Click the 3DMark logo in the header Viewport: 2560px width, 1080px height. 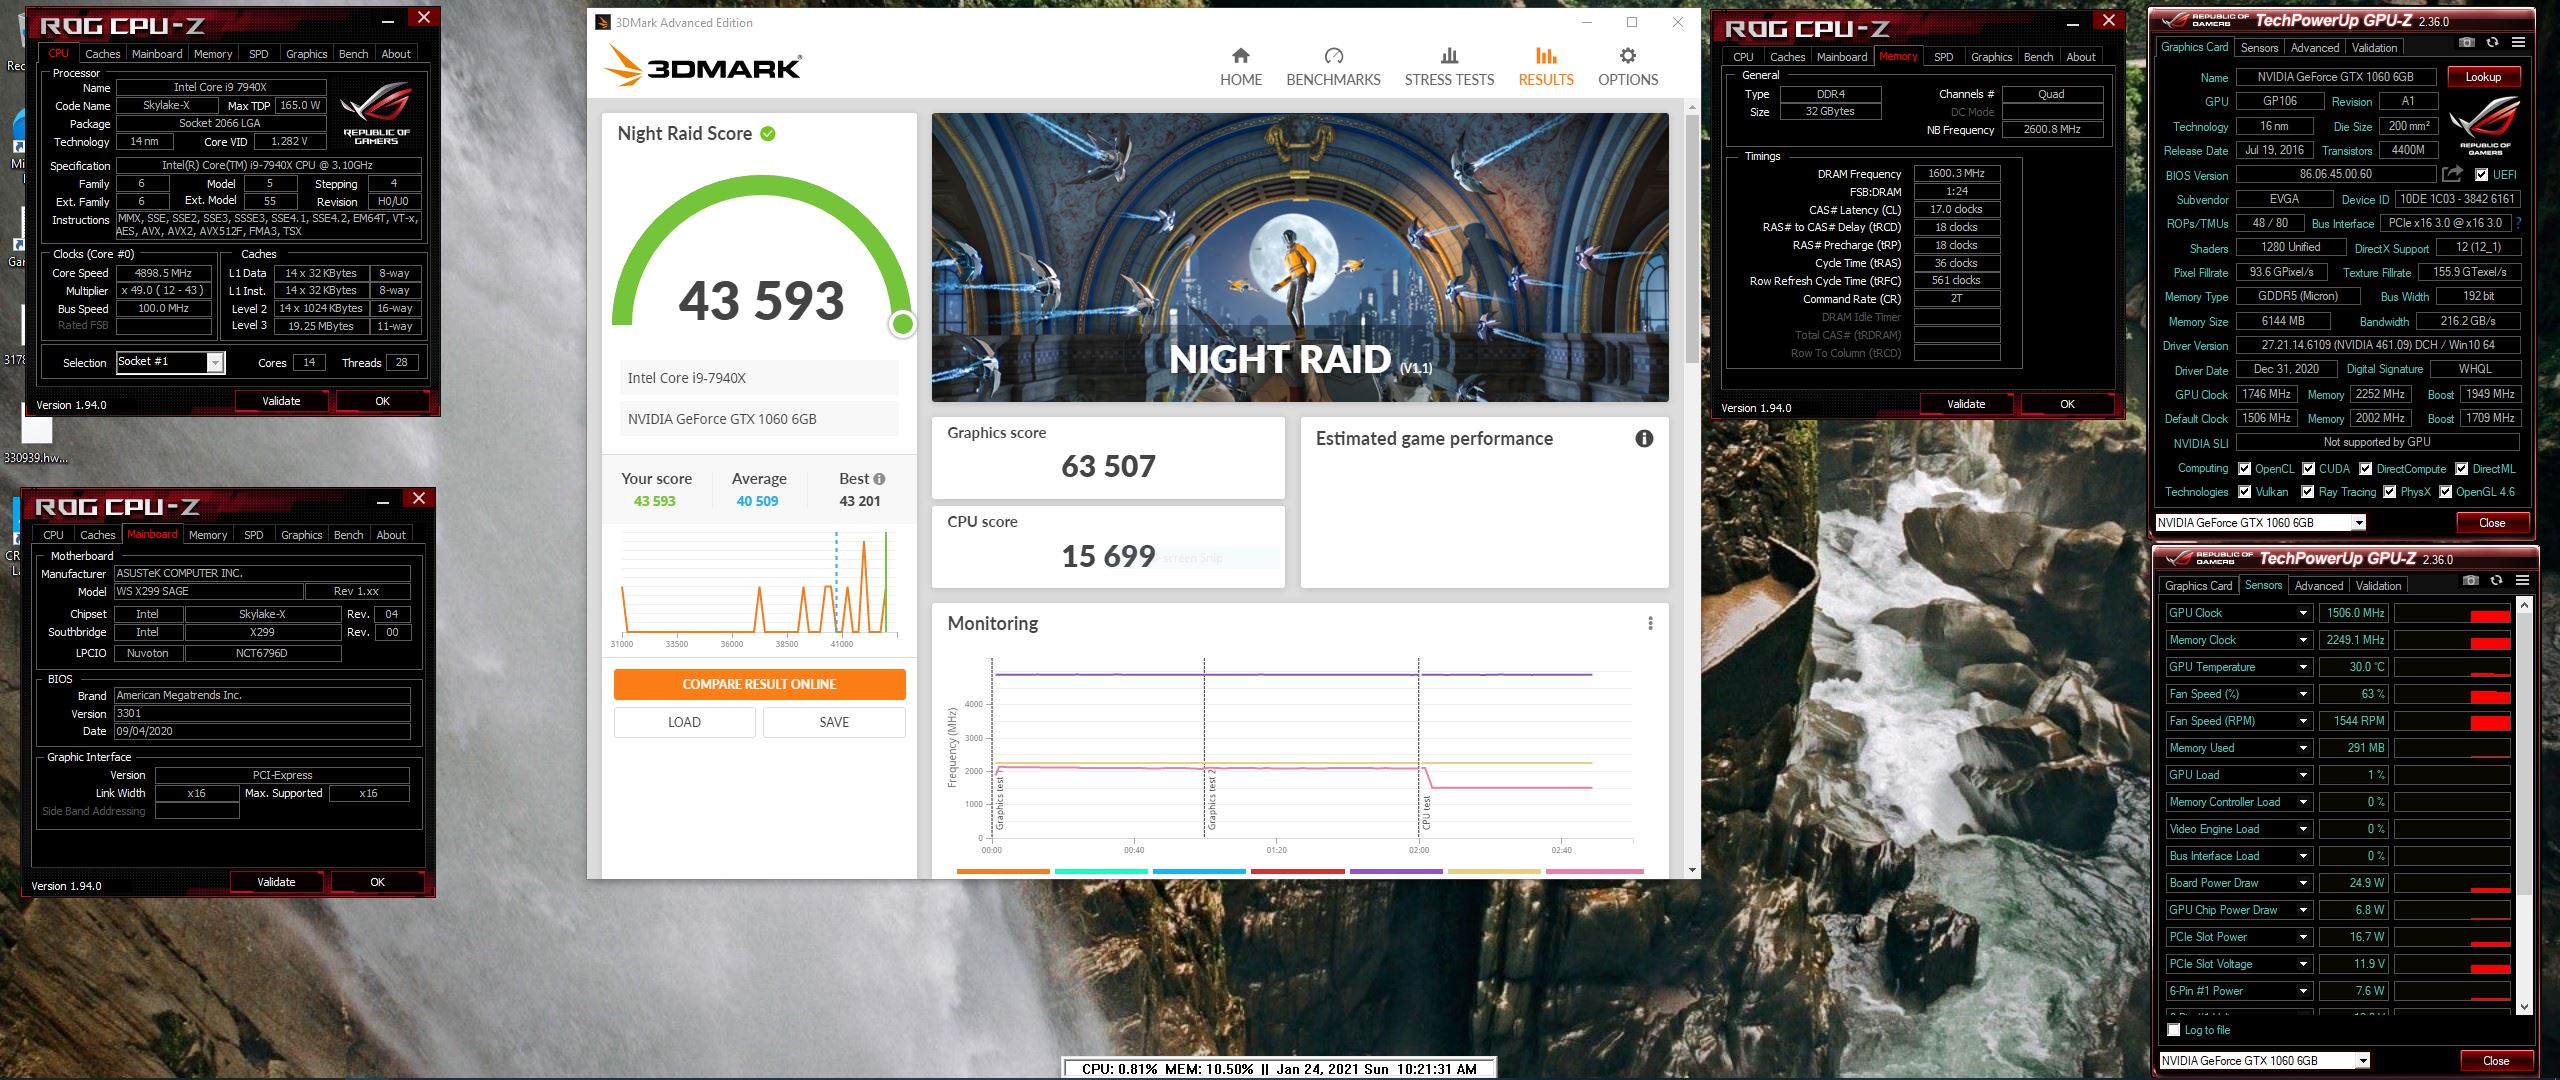coord(702,67)
